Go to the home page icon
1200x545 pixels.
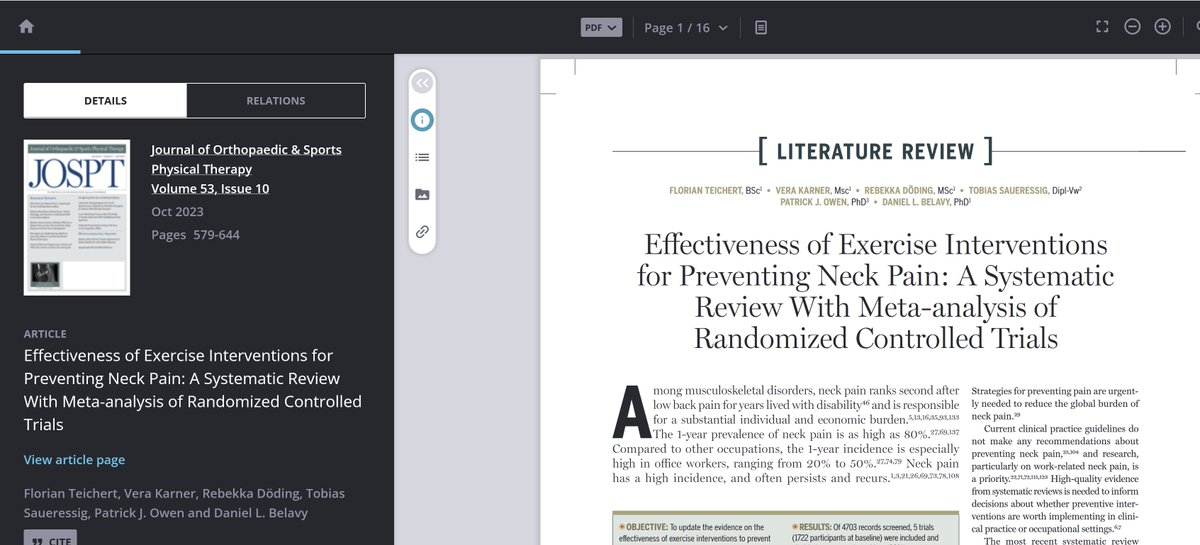26,27
